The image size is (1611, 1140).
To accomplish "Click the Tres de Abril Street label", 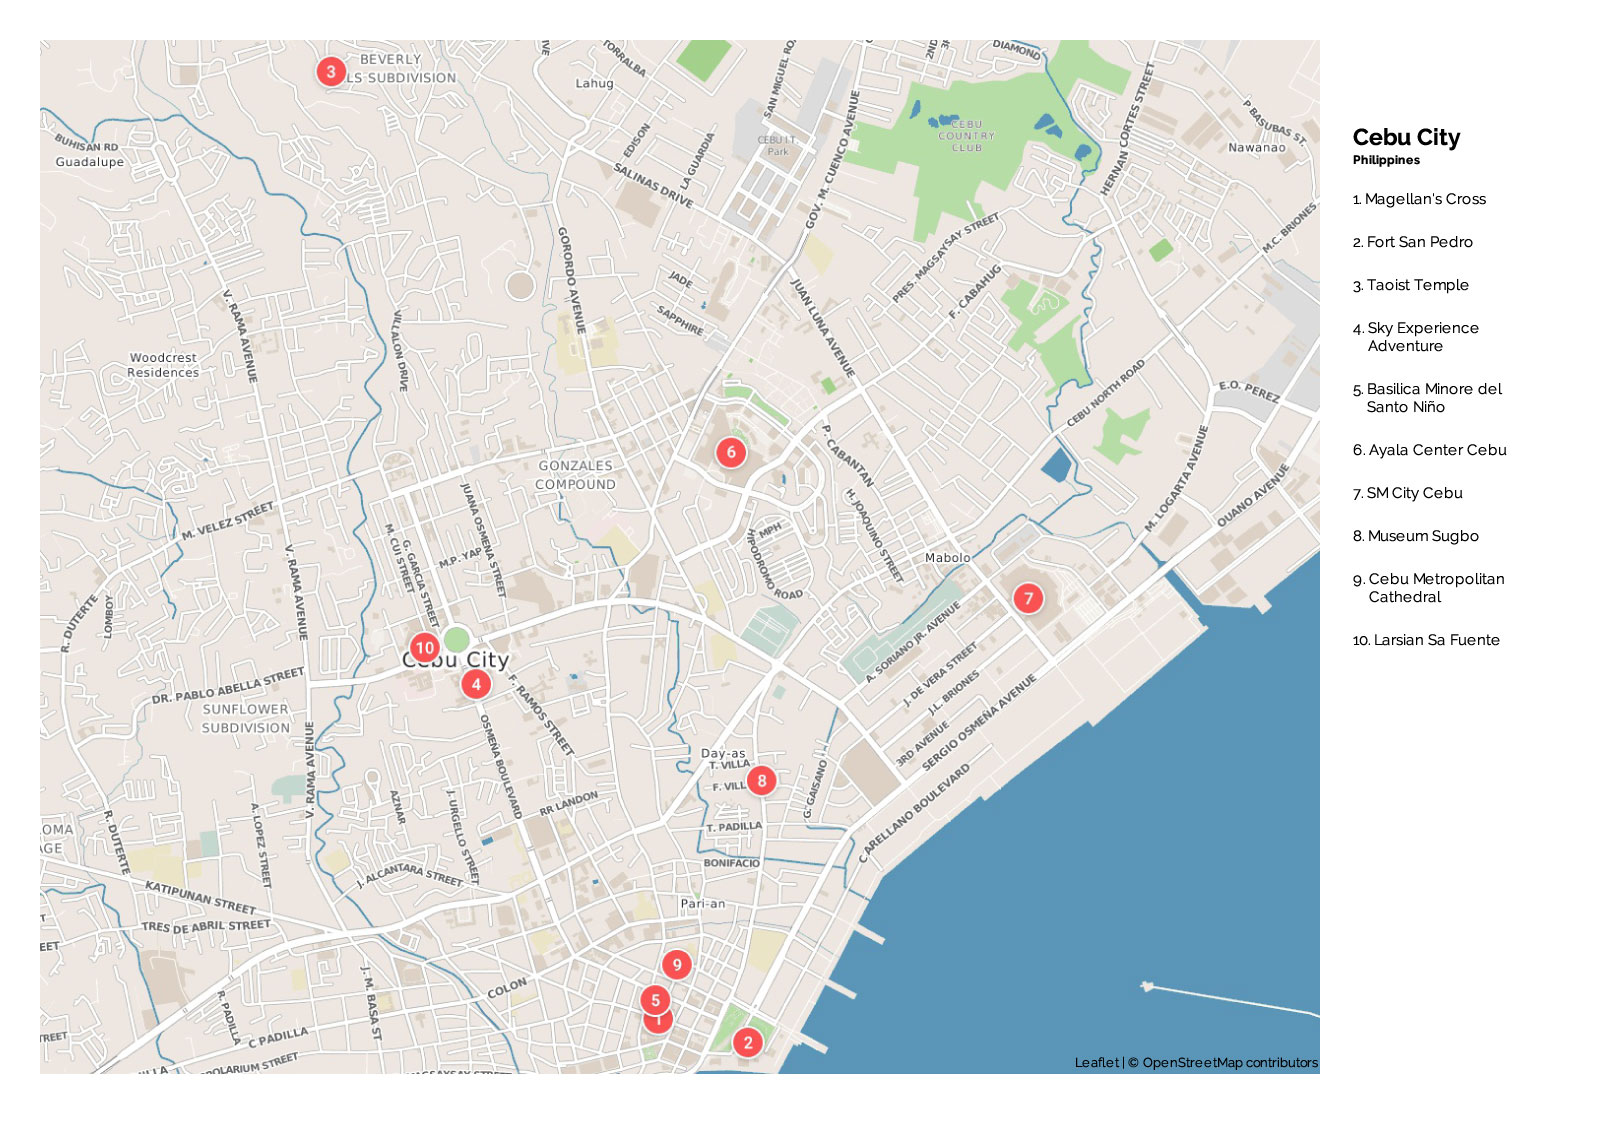I will [x=206, y=925].
